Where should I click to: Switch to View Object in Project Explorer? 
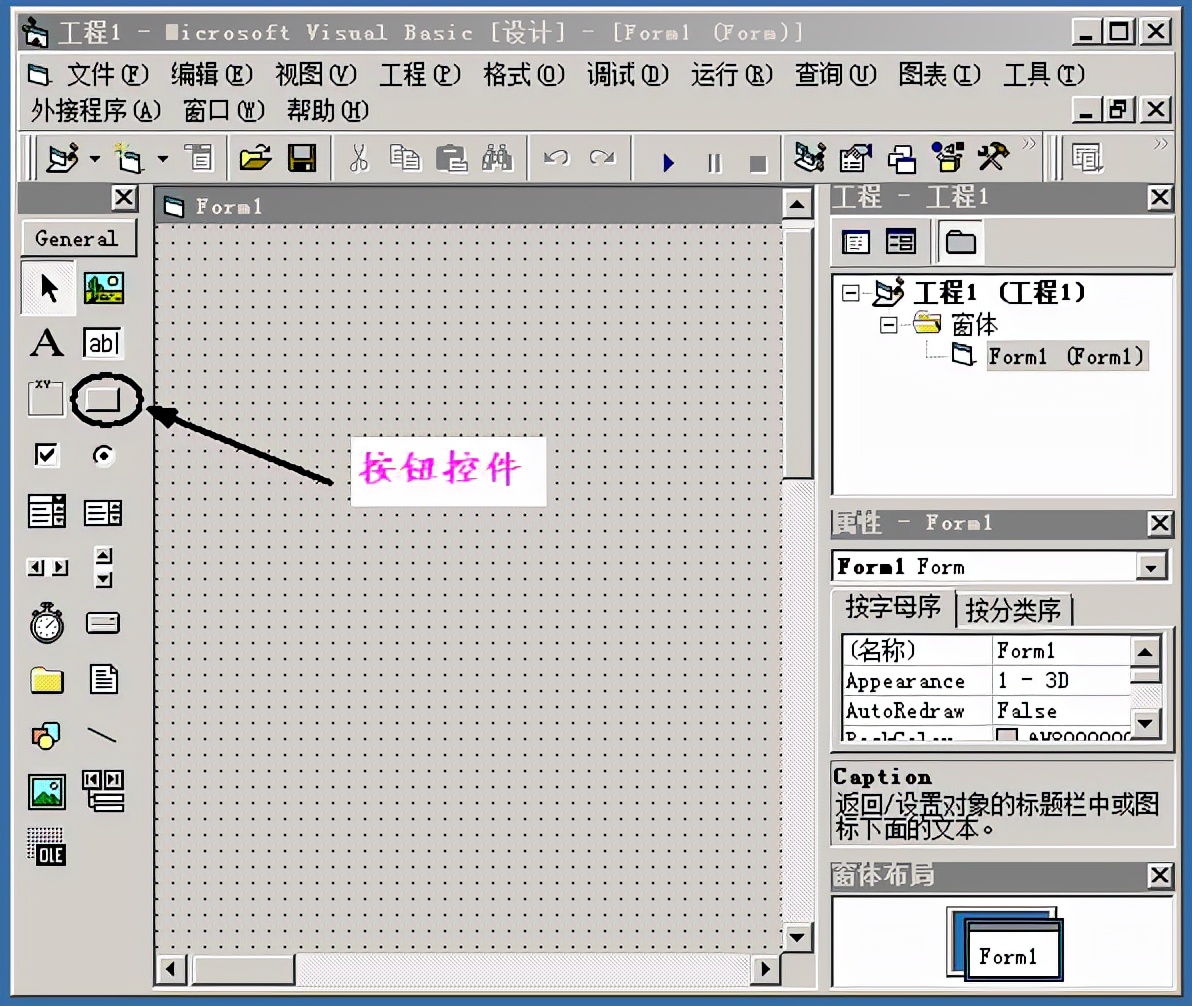coord(901,241)
